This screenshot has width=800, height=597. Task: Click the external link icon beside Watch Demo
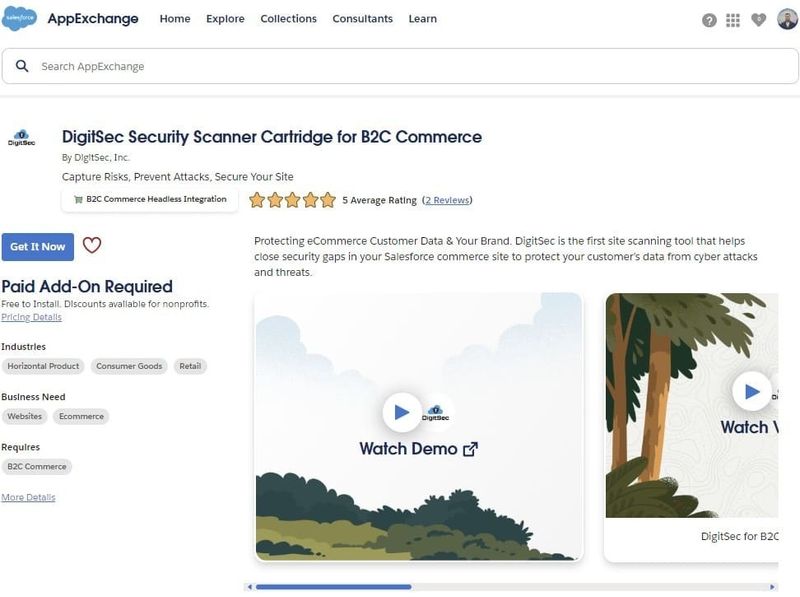pos(470,449)
